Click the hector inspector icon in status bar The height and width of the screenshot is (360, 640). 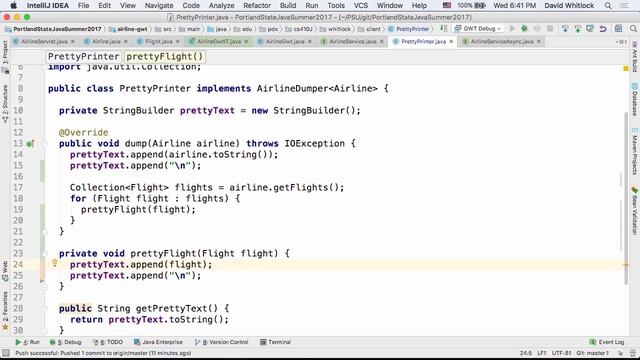633,353
